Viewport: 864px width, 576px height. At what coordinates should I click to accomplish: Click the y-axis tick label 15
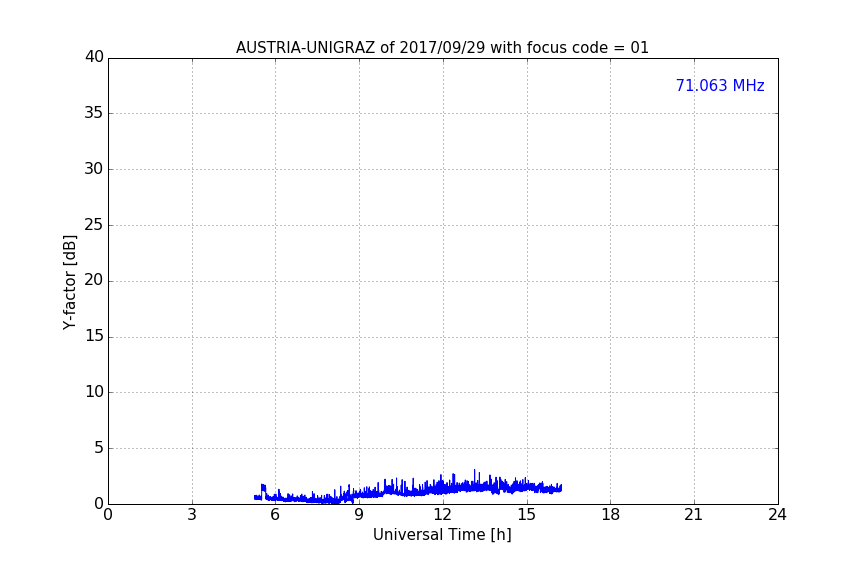click(94, 336)
